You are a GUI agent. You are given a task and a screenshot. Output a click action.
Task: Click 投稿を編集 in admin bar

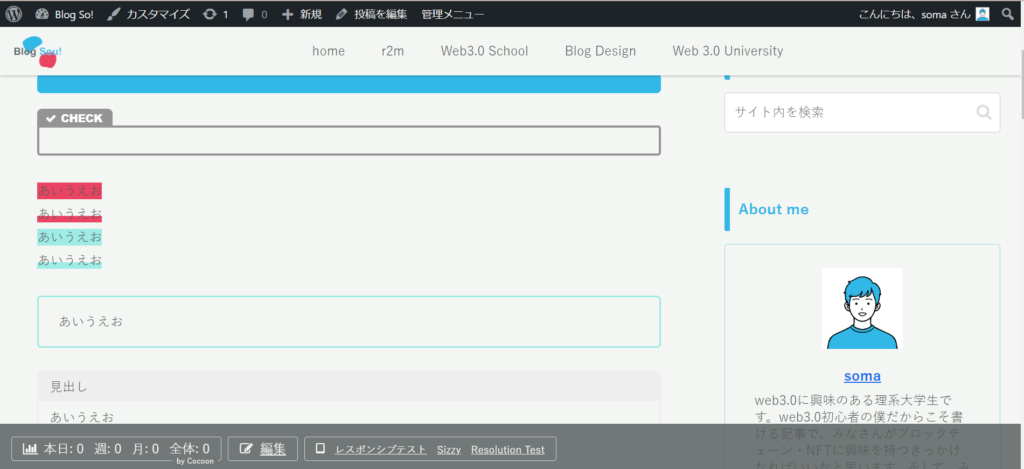(371, 14)
